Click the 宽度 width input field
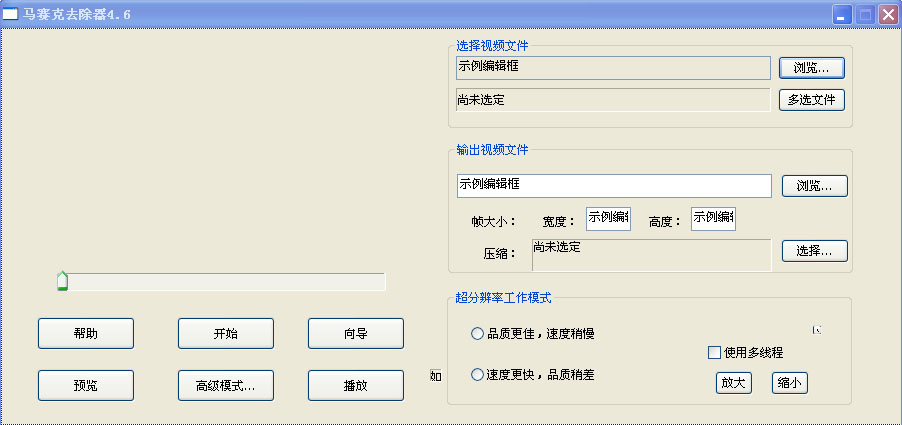 pyautogui.click(x=608, y=219)
